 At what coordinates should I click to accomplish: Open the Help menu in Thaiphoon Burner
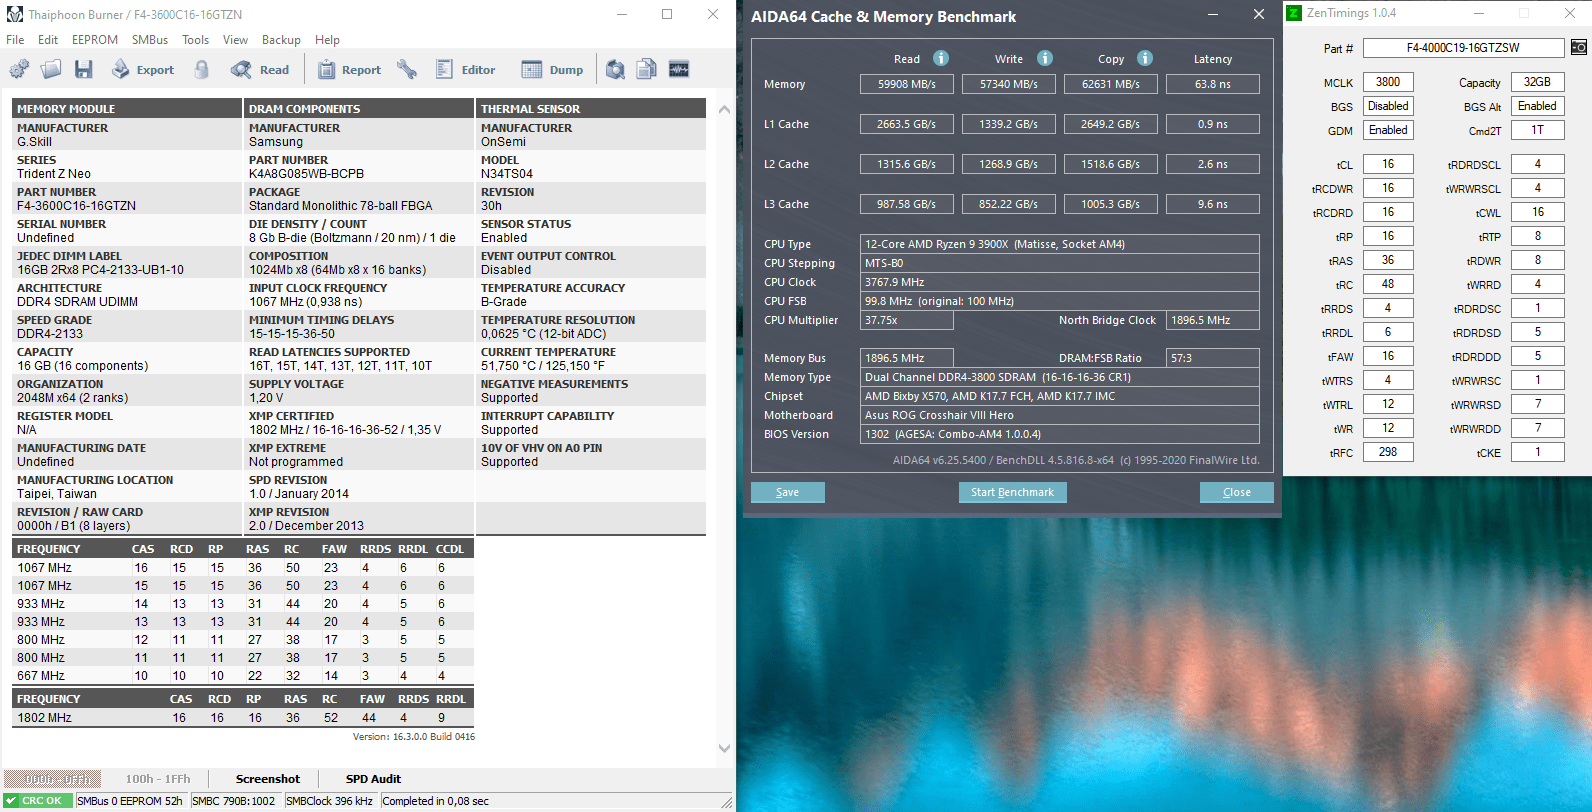coord(327,40)
